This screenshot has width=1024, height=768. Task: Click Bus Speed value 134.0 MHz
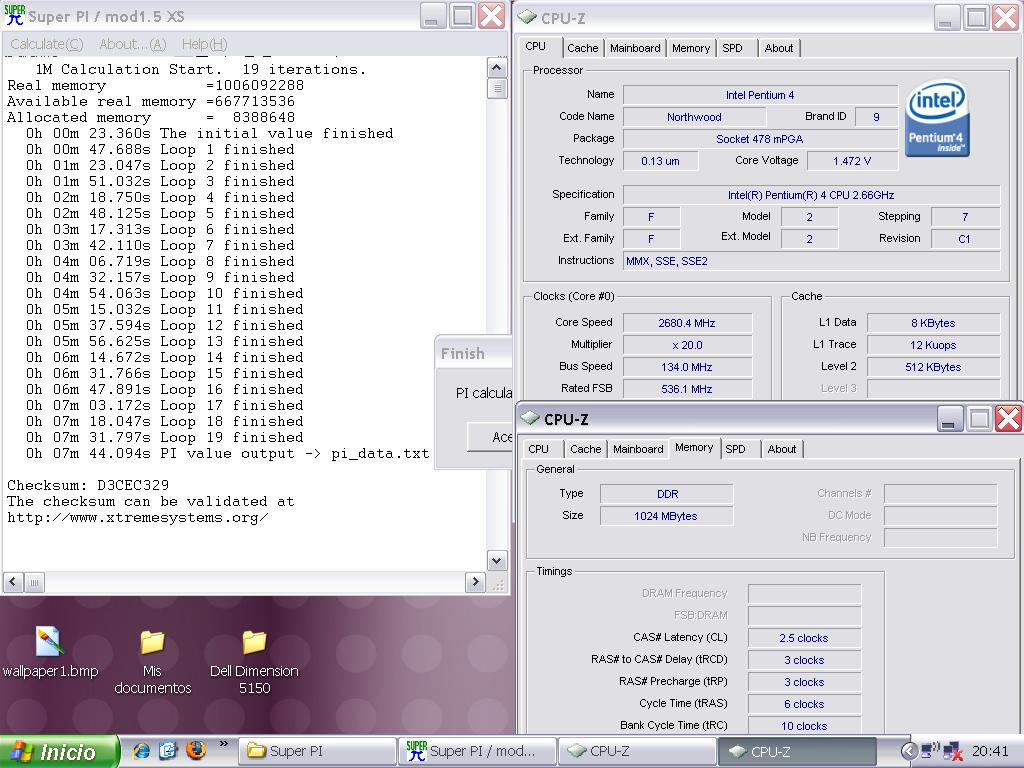pyautogui.click(x=687, y=367)
